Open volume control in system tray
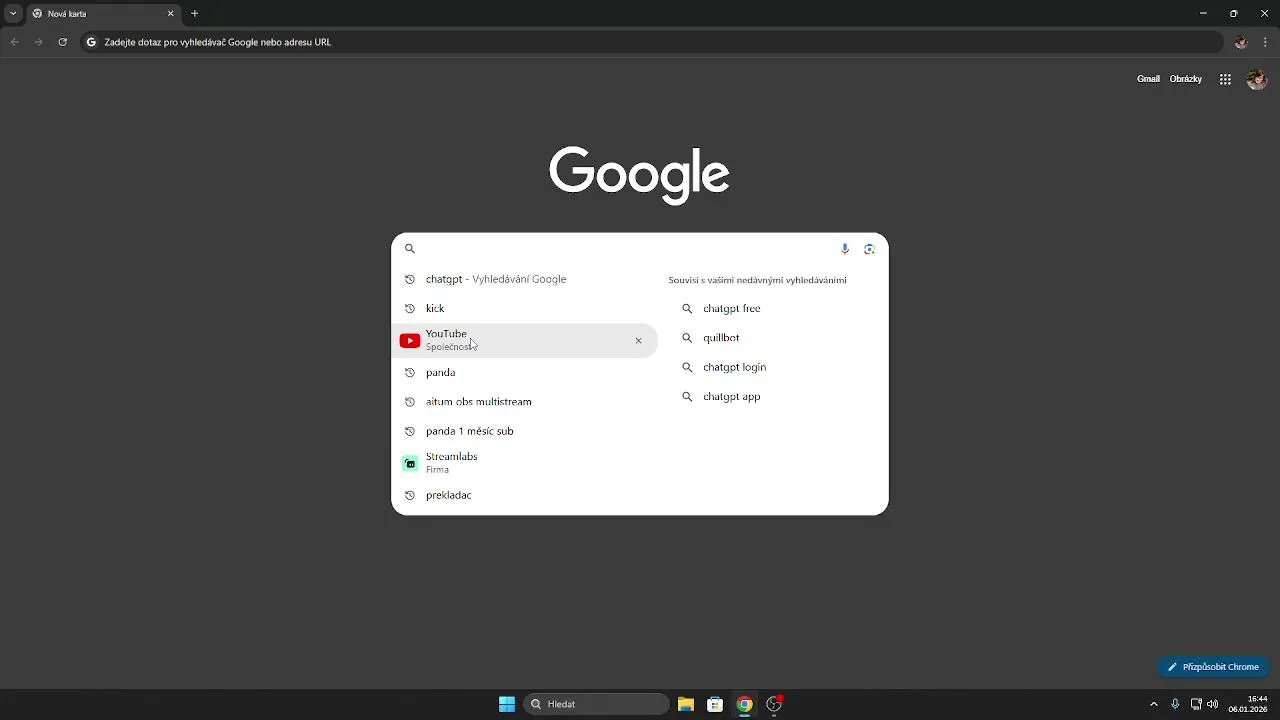1280x720 pixels. 1213,704
